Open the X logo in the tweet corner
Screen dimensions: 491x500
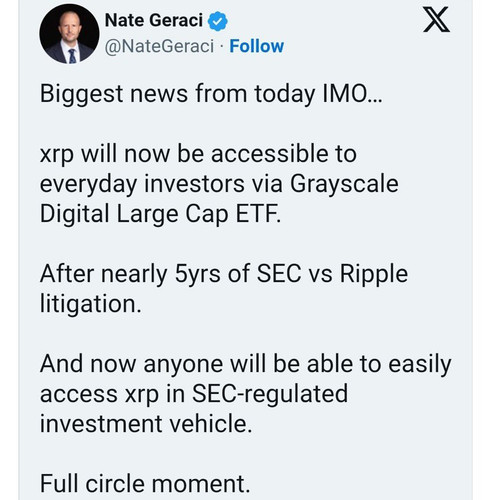pyautogui.click(x=436, y=20)
